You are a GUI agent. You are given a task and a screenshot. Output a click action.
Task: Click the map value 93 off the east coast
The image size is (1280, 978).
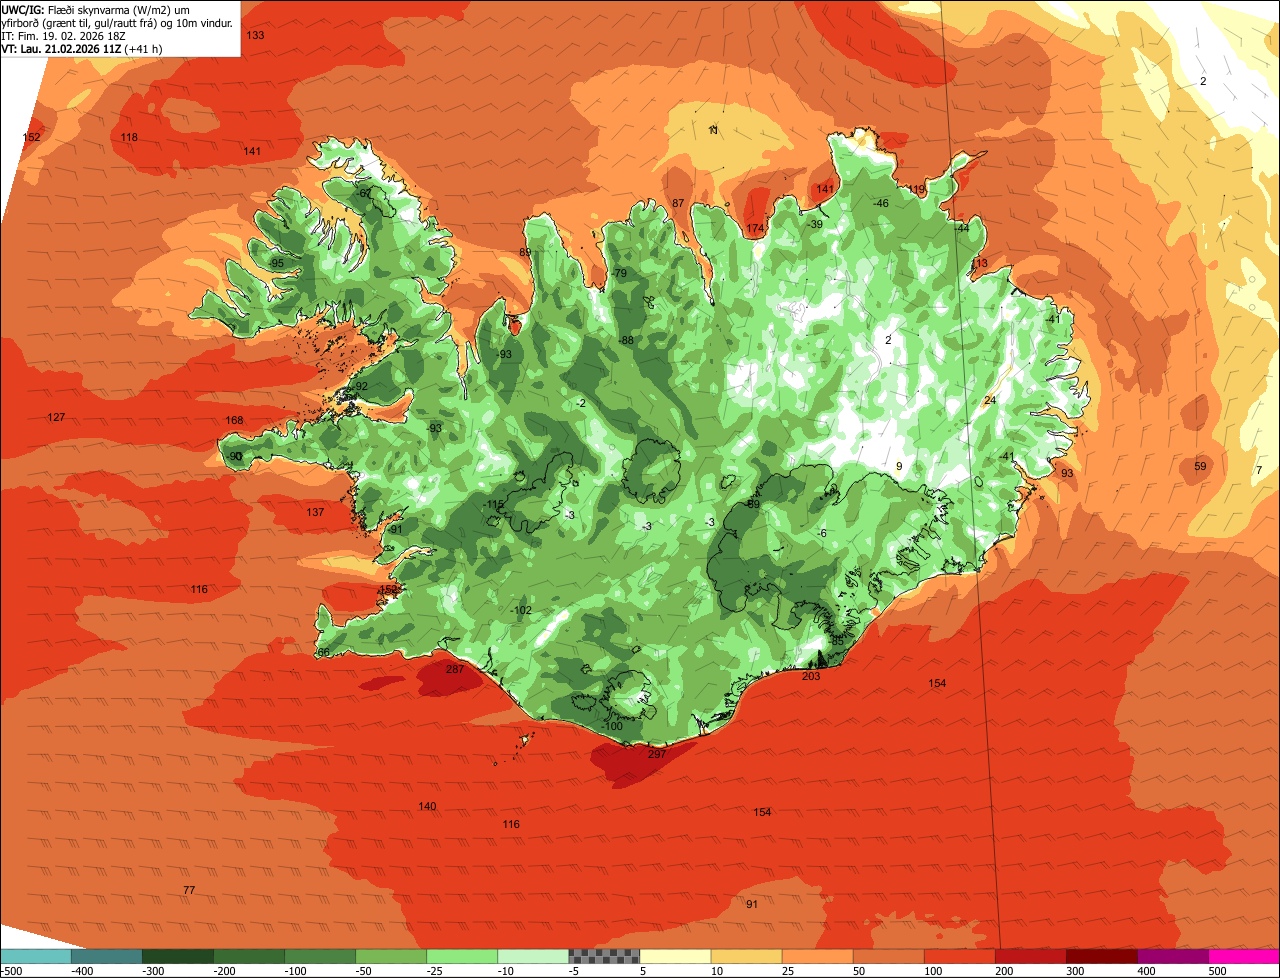pyautogui.click(x=1067, y=473)
